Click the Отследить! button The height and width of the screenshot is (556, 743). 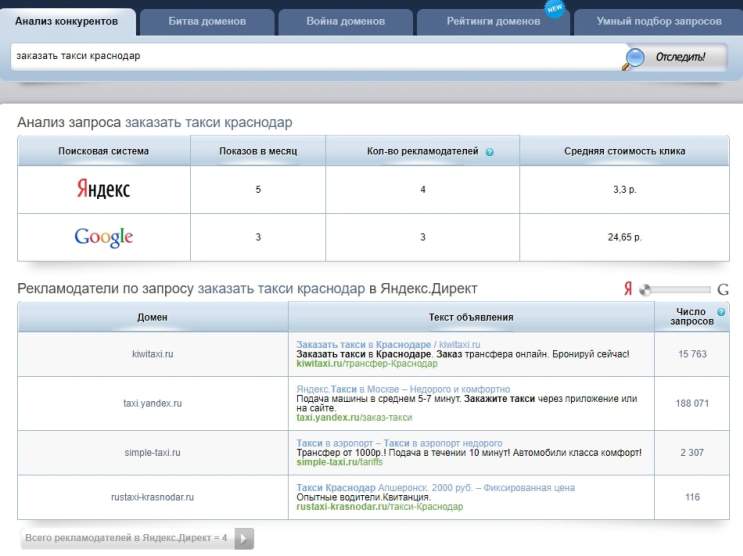coord(680,57)
